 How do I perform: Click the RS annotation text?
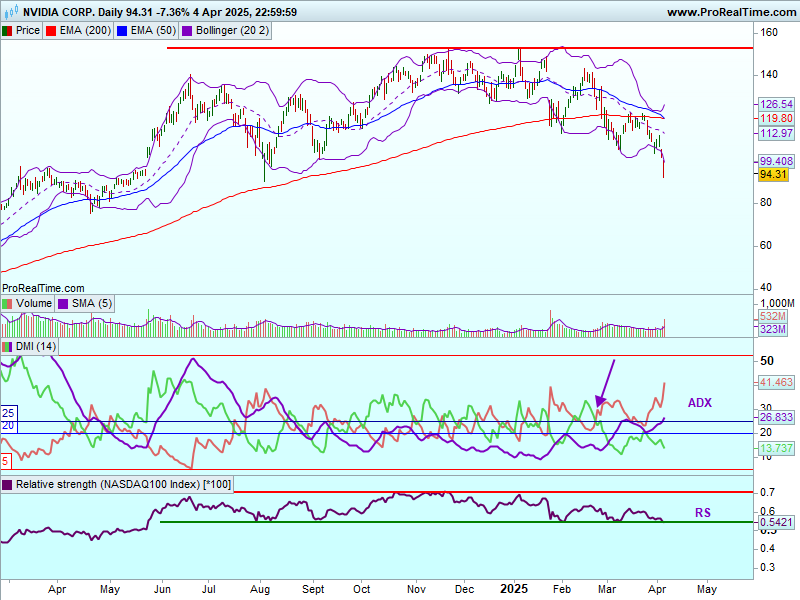tap(703, 513)
